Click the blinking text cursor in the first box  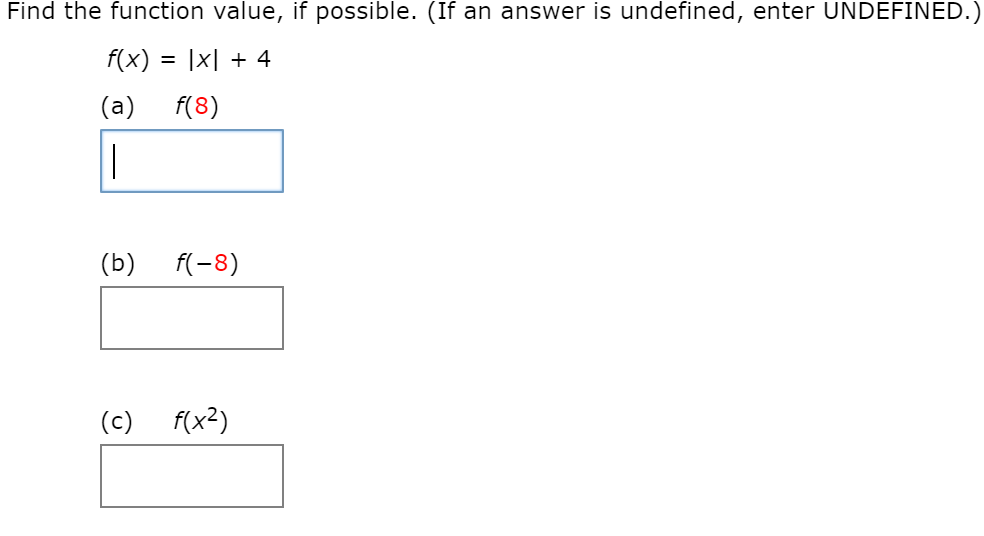click(114, 161)
